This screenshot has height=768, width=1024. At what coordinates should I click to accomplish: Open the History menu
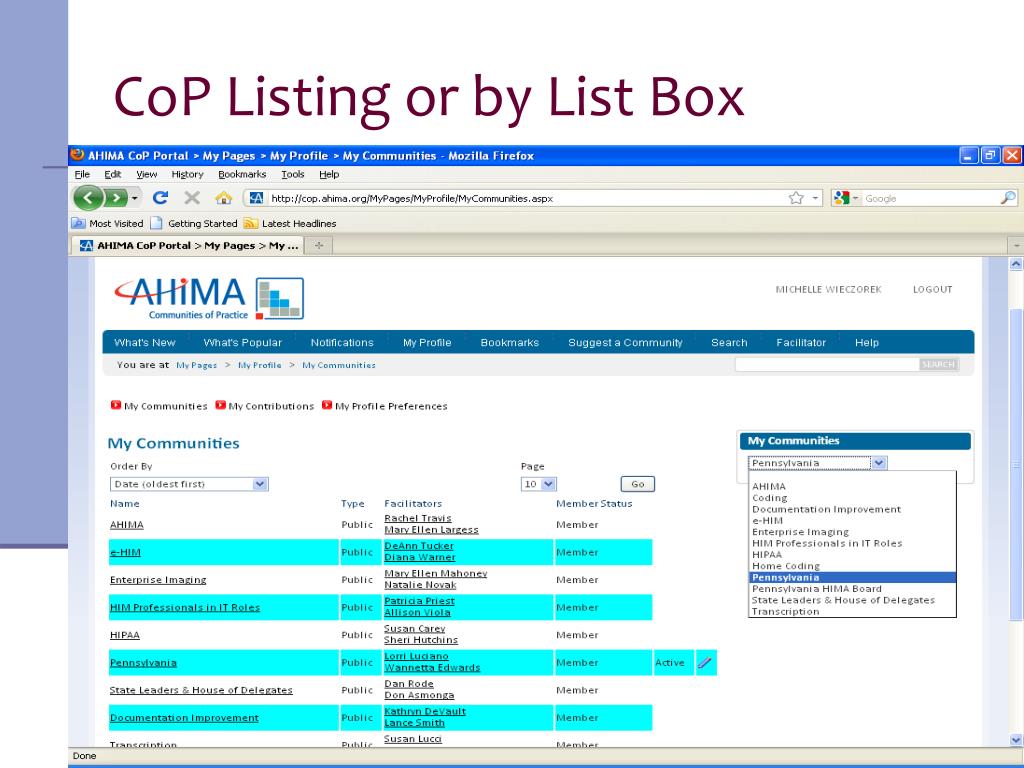tap(187, 174)
